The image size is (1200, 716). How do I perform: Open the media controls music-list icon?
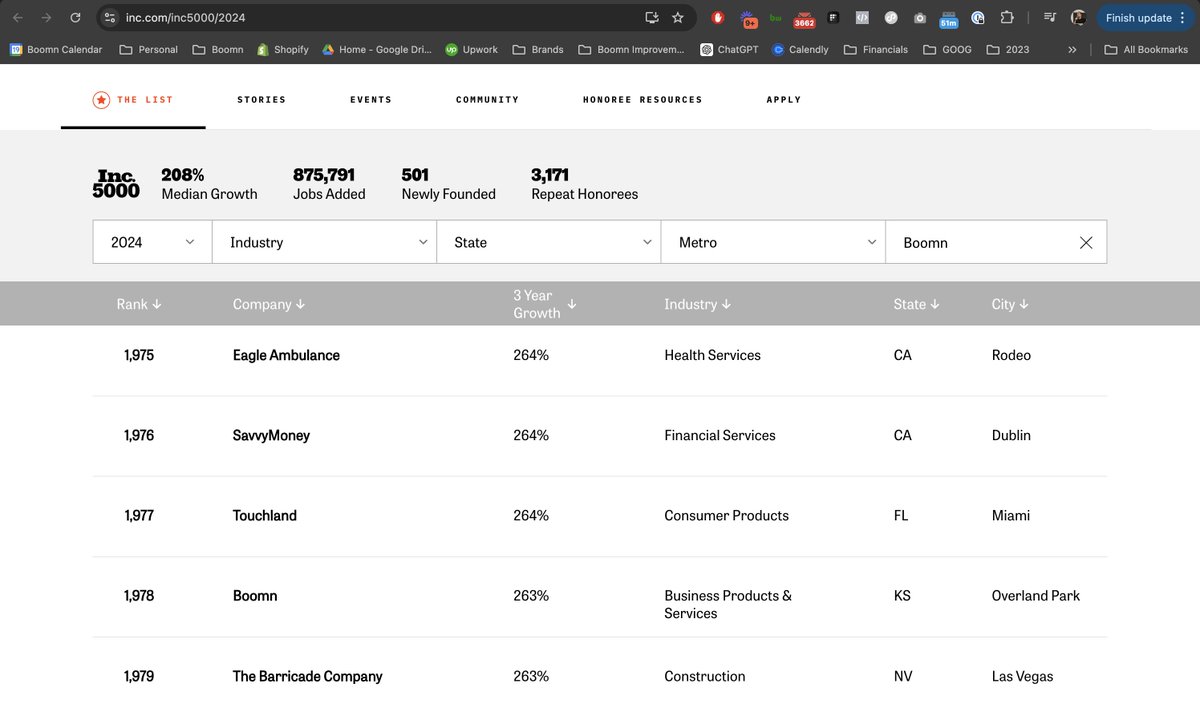(x=1050, y=18)
